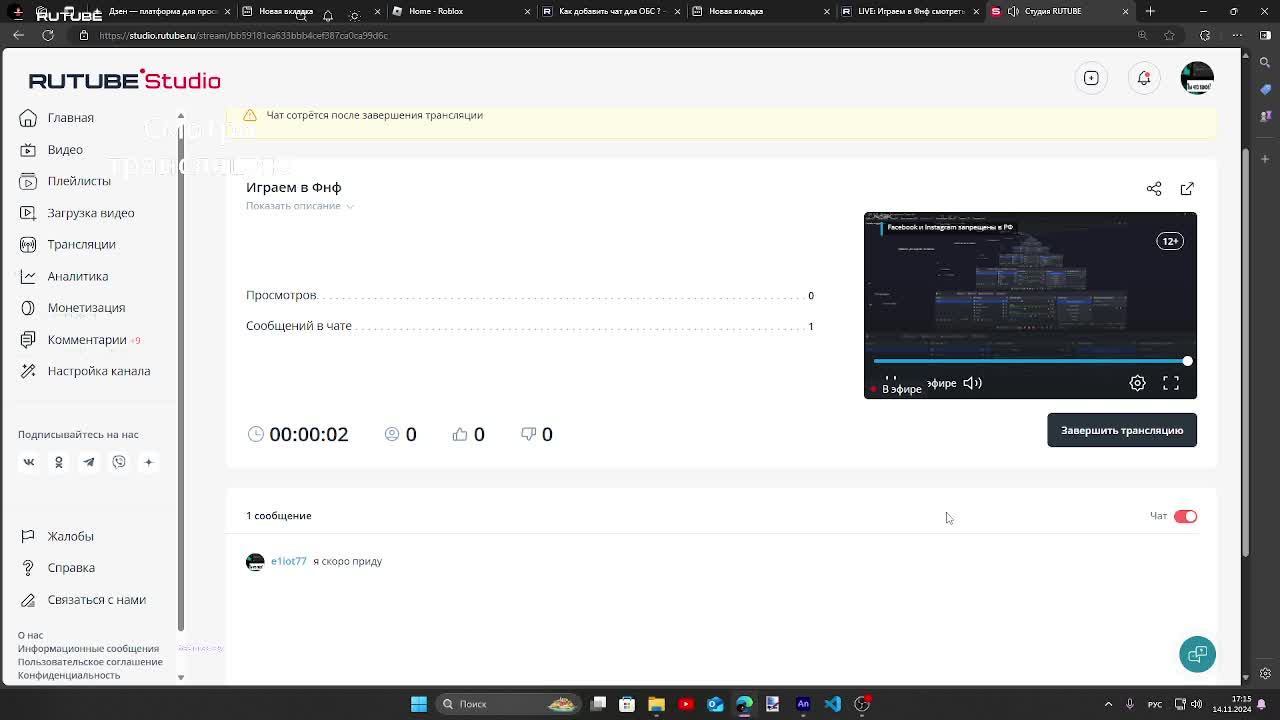
Task: Open the Видео sidebar section
Action: pyautogui.click(x=65, y=150)
